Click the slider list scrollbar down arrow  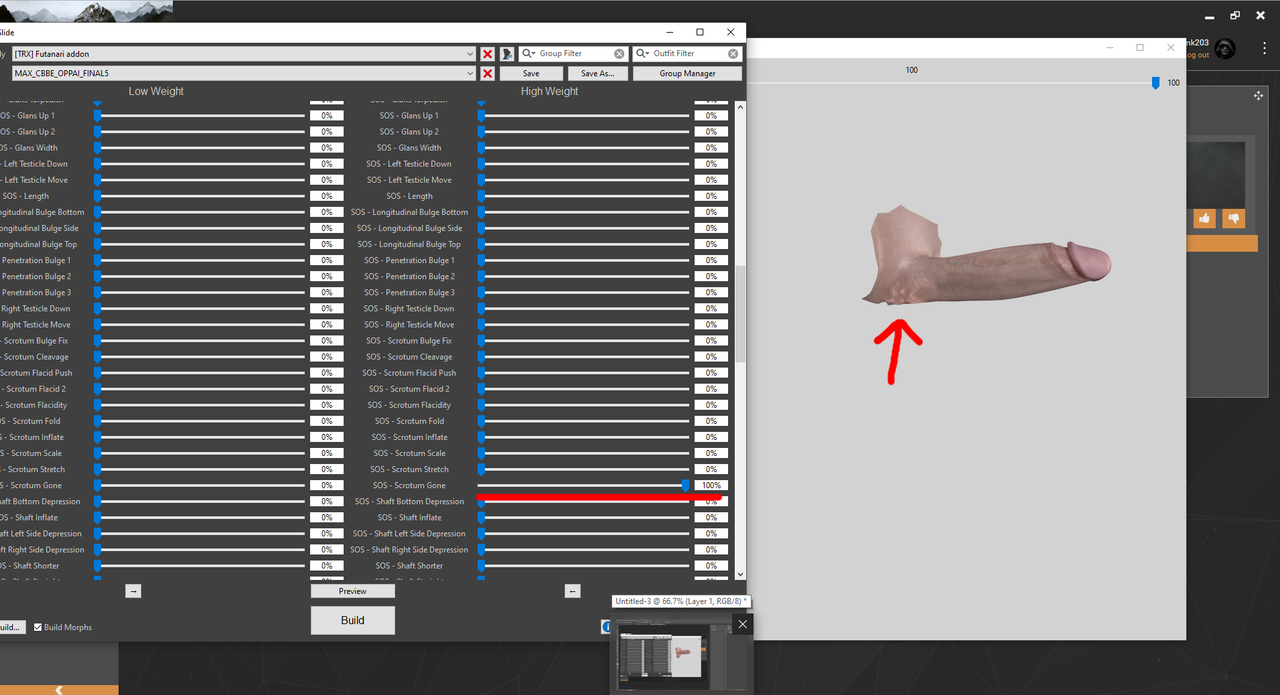click(x=740, y=575)
